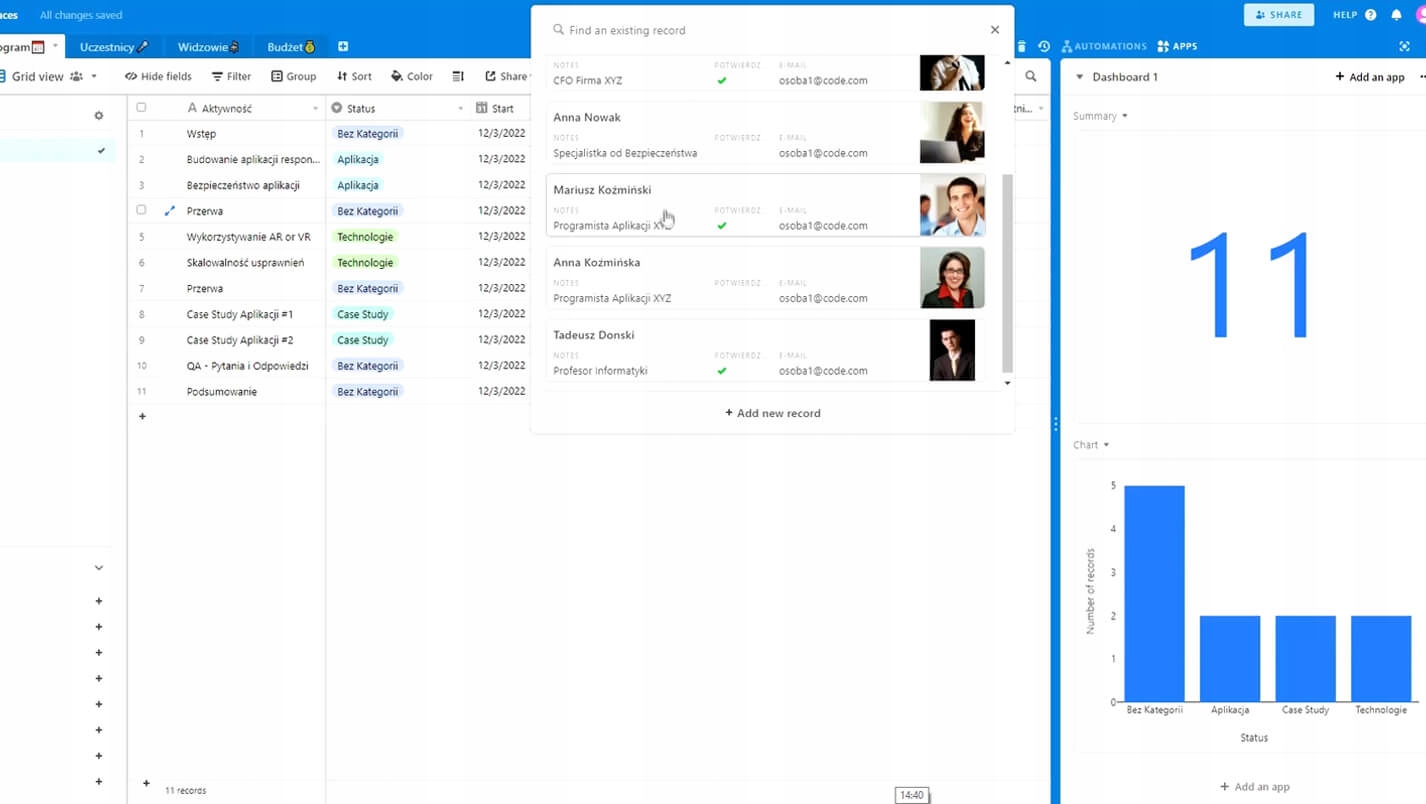This screenshot has width=1426, height=804.
Task: Close the find record dialog
Action: (995, 30)
